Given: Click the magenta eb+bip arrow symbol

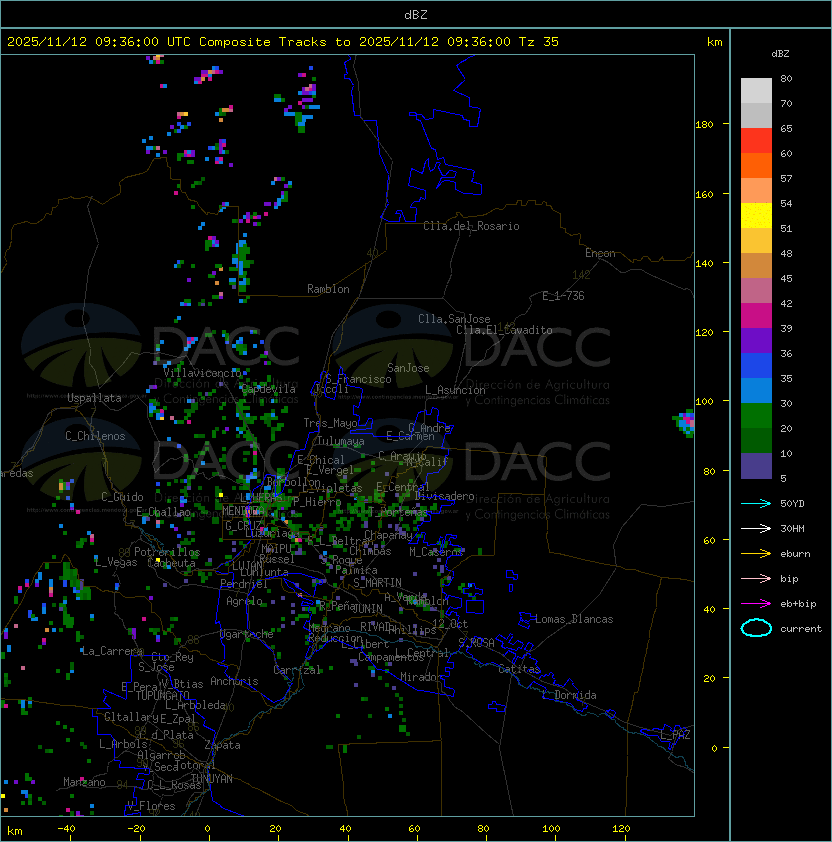Looking at the screenshot, I should click(756, 604).
